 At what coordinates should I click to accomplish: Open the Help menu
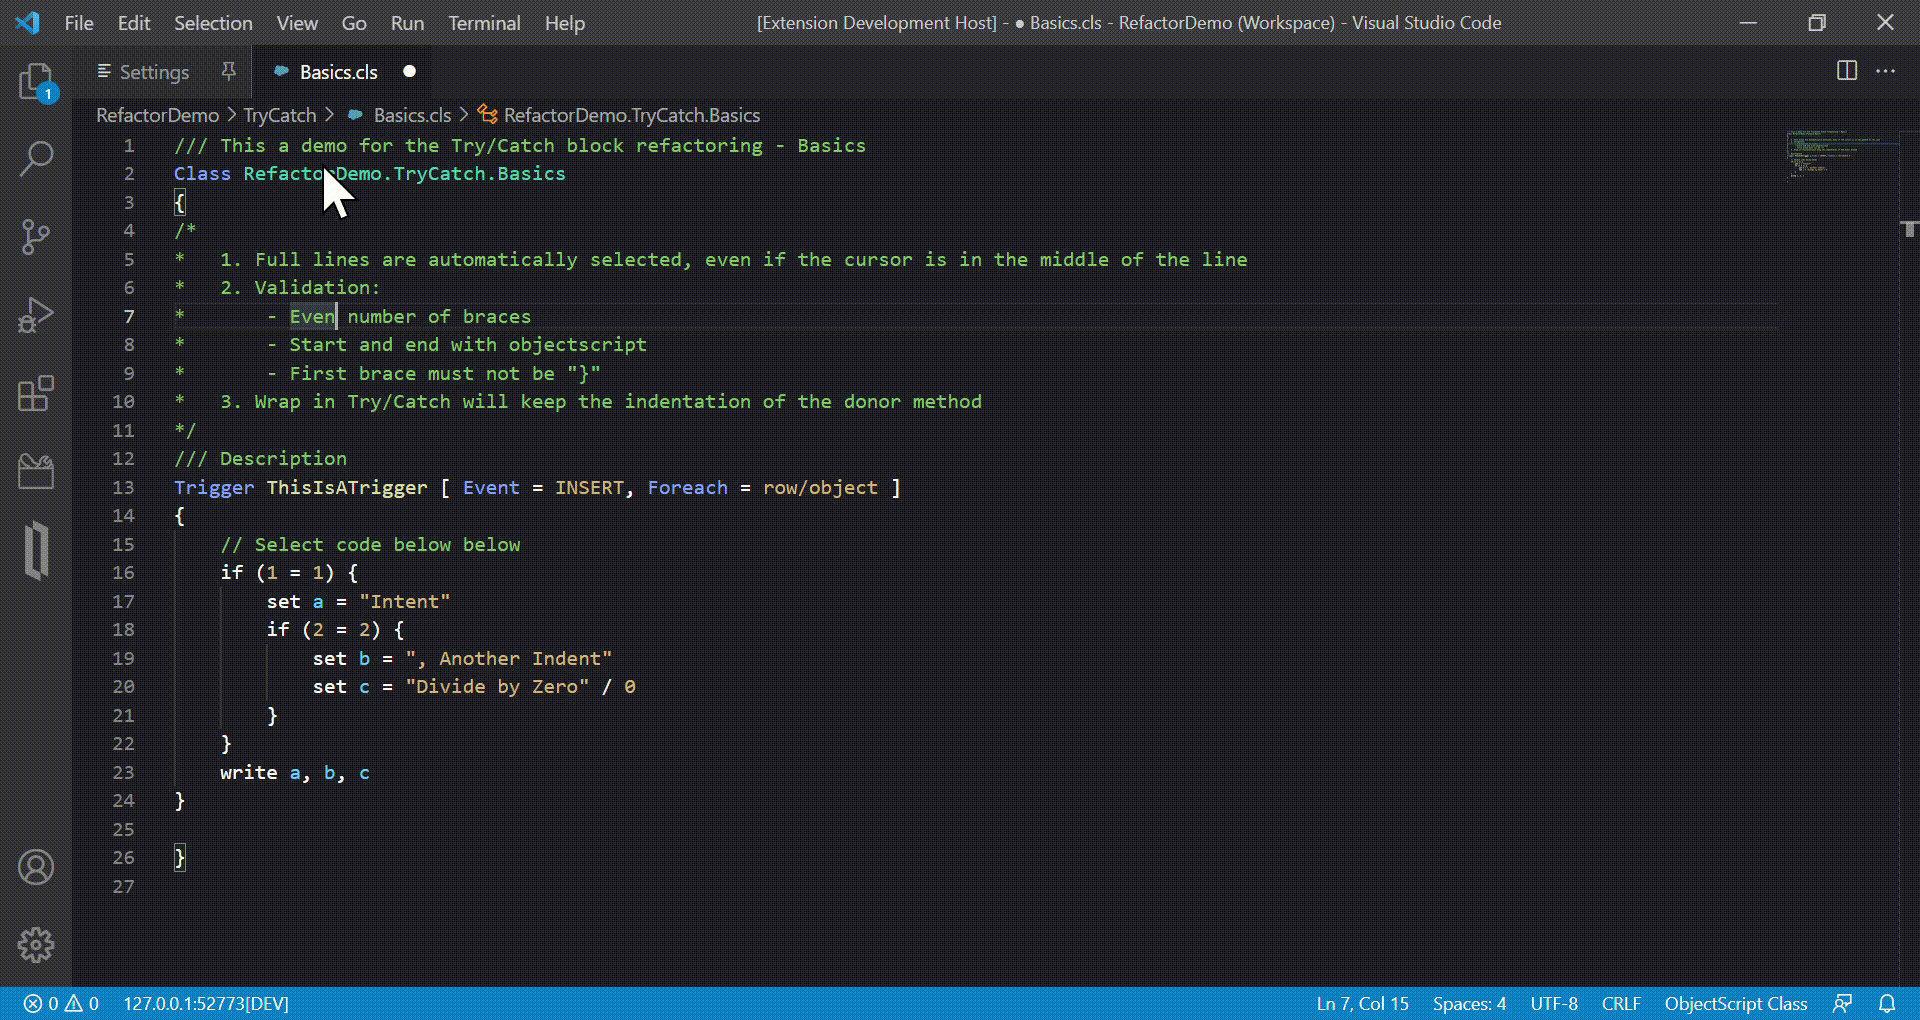click(x=564, y=22)
